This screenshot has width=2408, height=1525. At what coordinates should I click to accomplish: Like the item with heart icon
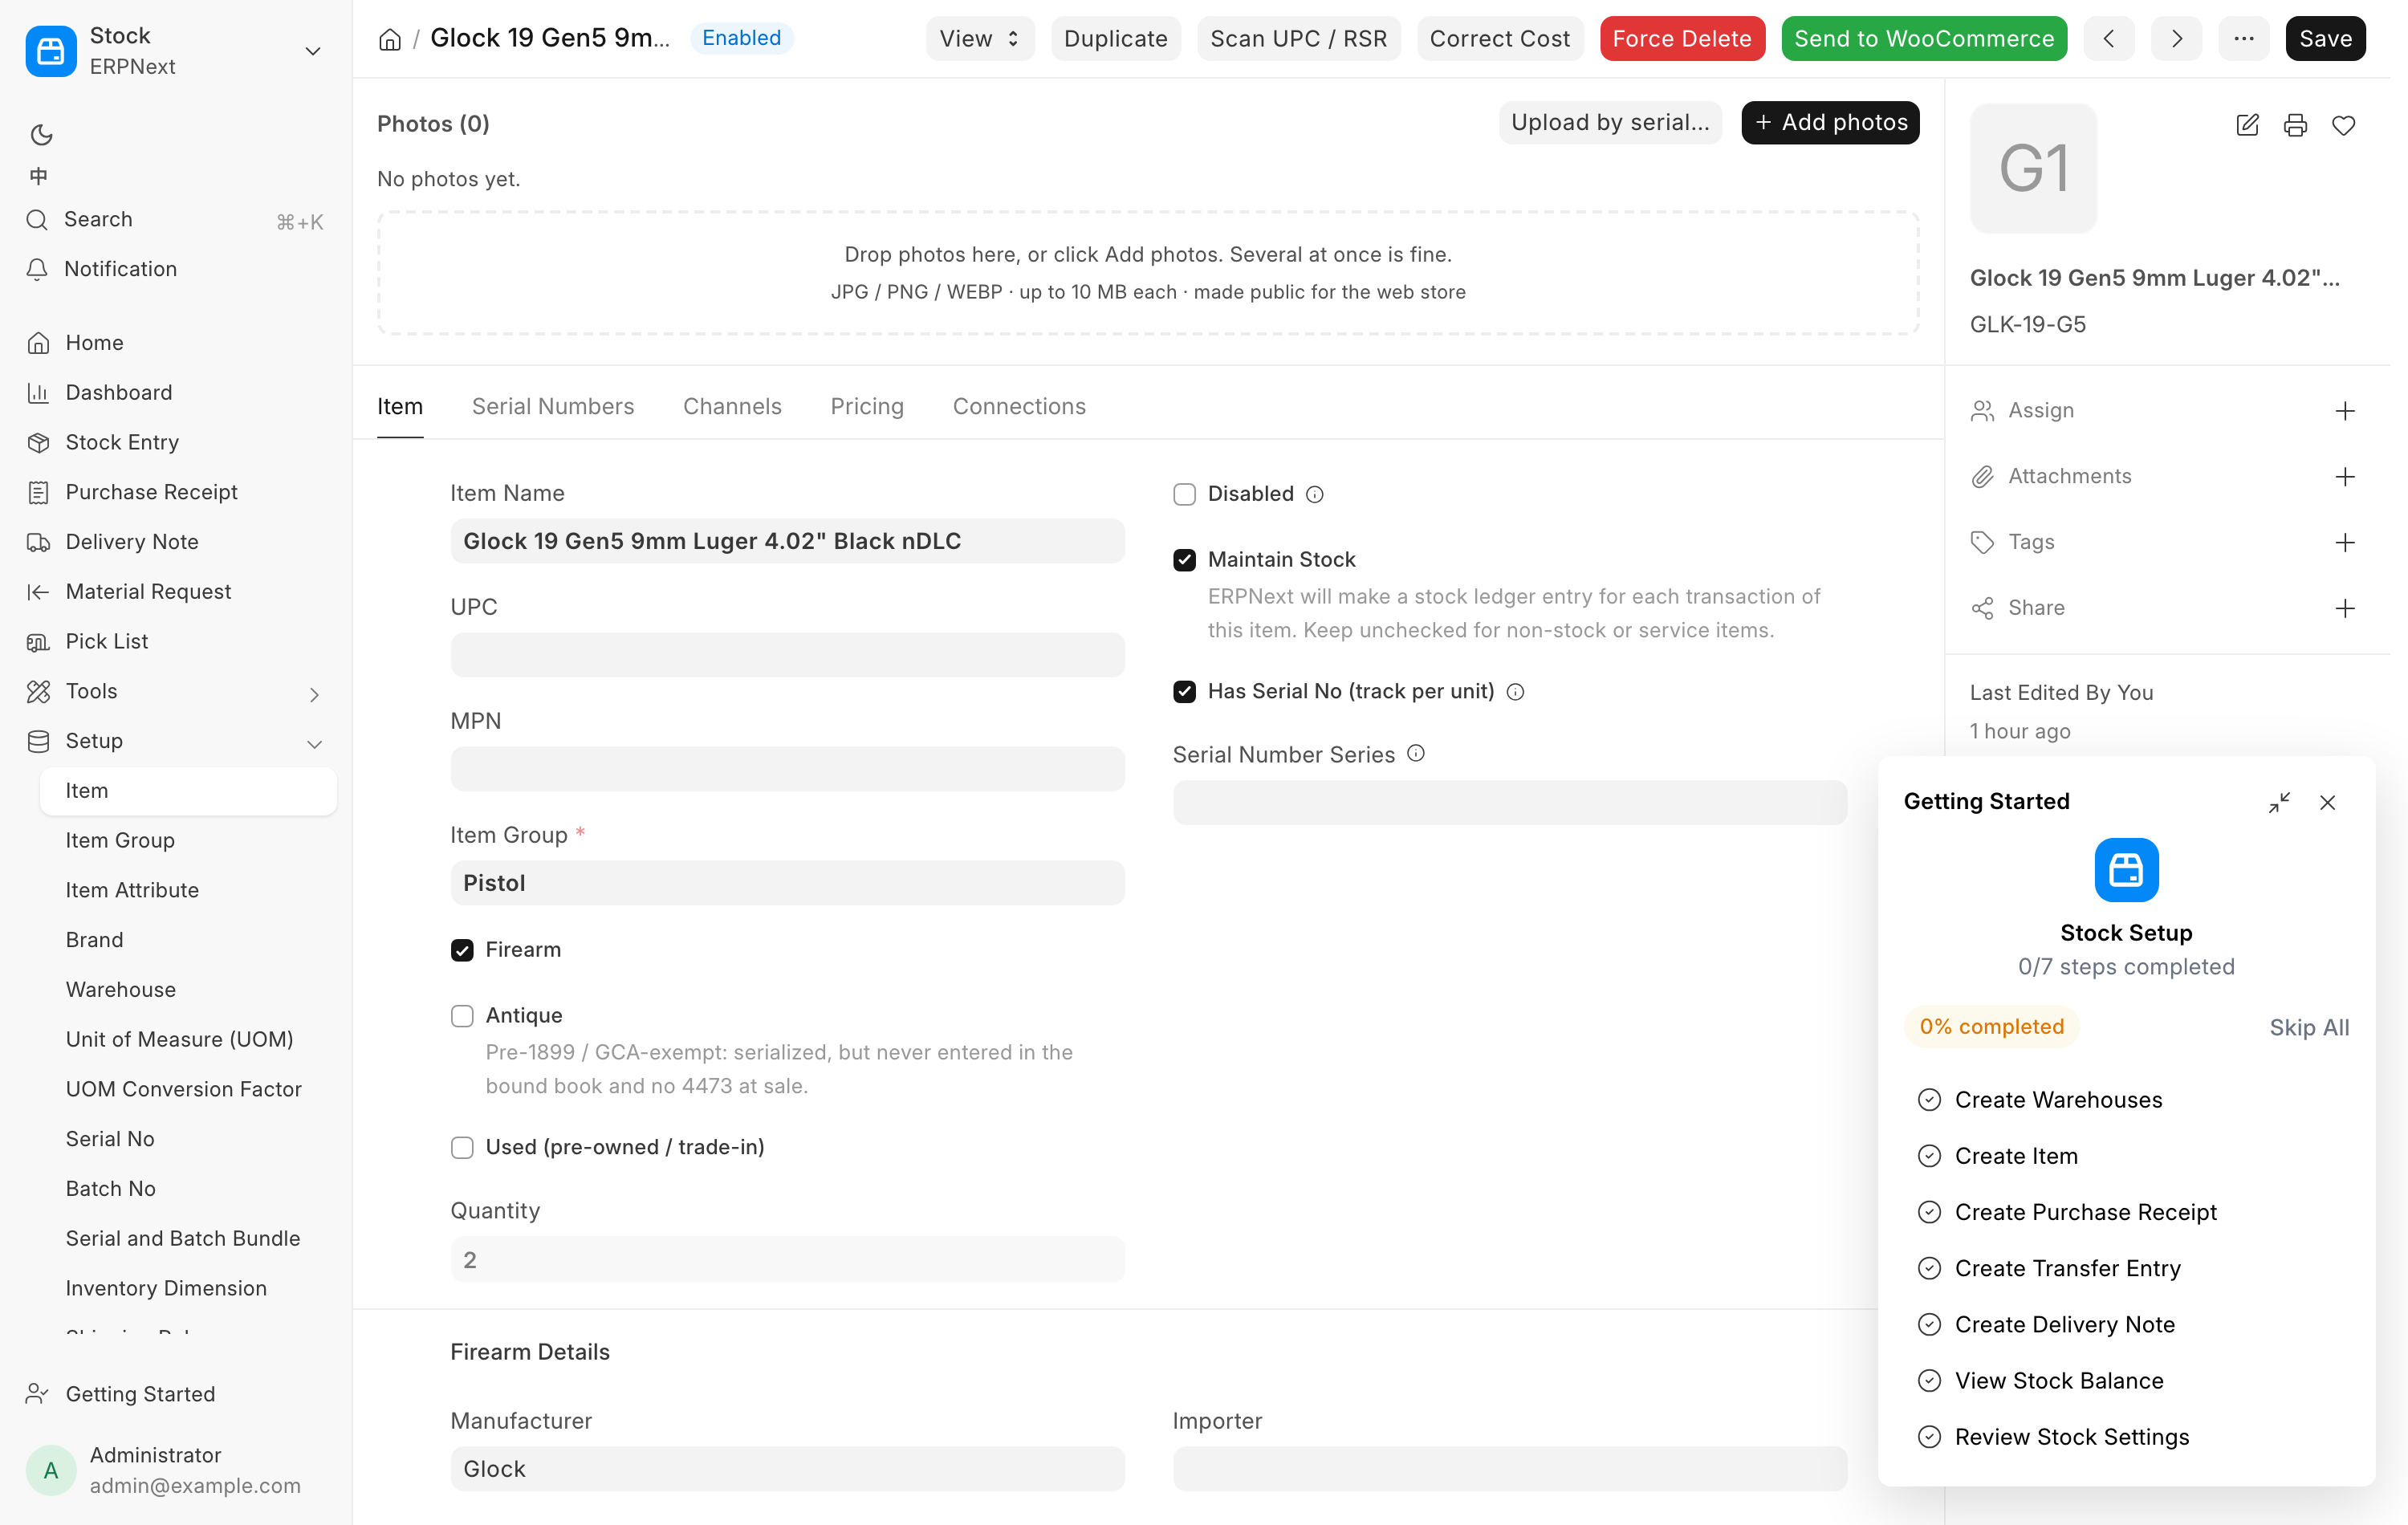click(2343, 125)
